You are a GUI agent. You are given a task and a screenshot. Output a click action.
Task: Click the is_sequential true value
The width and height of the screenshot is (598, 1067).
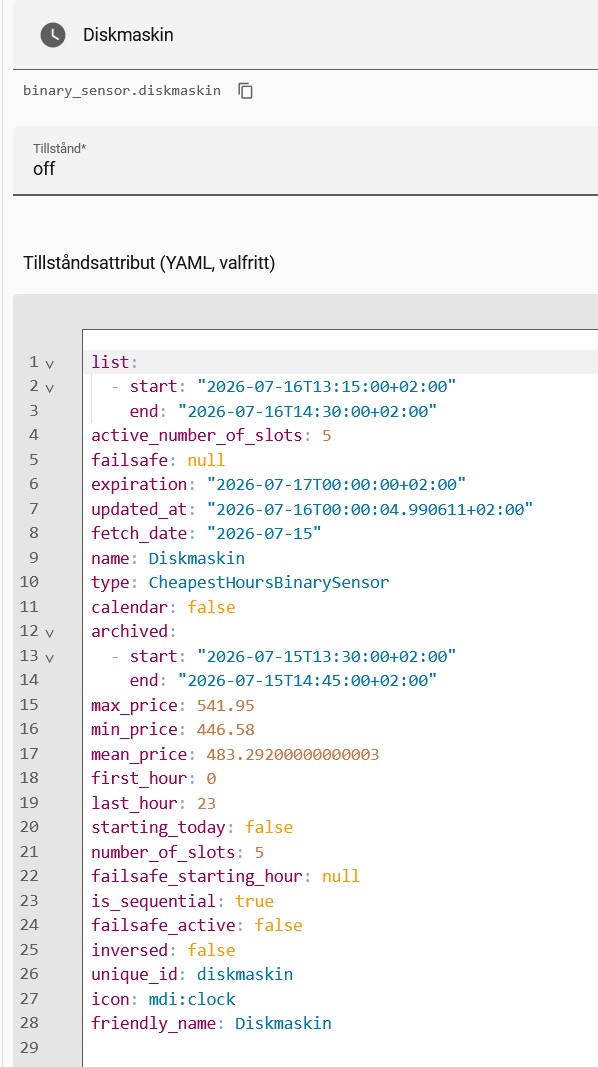click(254, 901)
